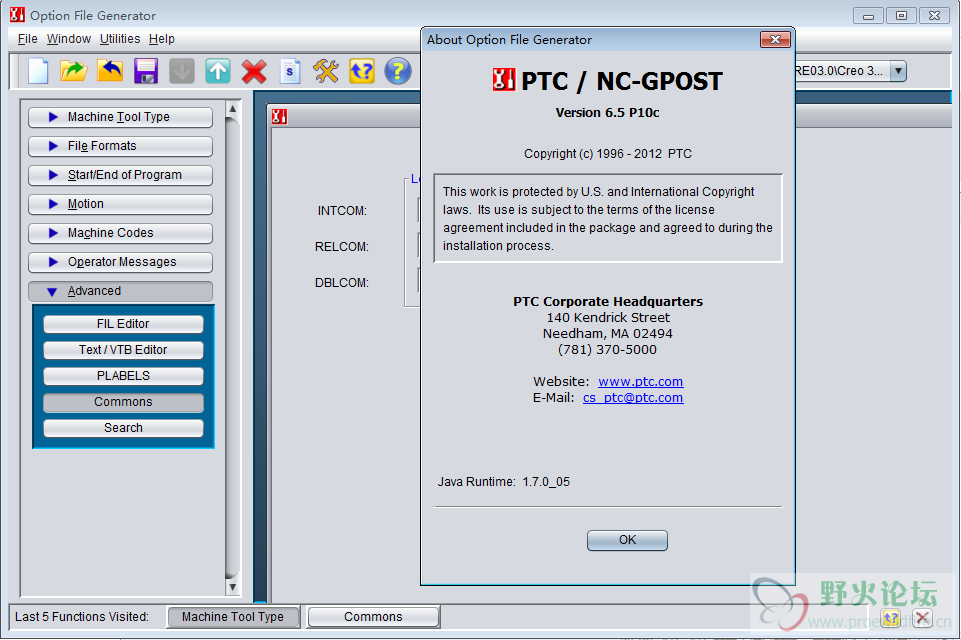Click the sidebar scrollbar up arrow
Viewport: 961px width, 640px height.
point(232,109)
